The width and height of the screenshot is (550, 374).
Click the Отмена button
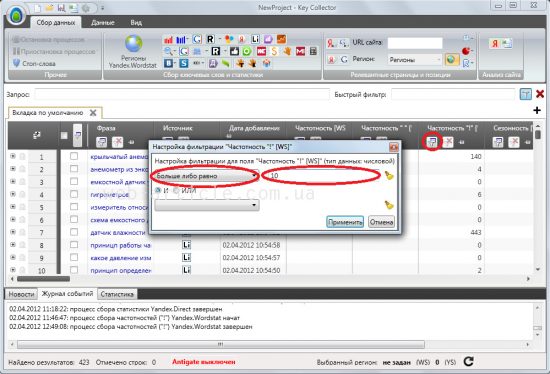381,222
